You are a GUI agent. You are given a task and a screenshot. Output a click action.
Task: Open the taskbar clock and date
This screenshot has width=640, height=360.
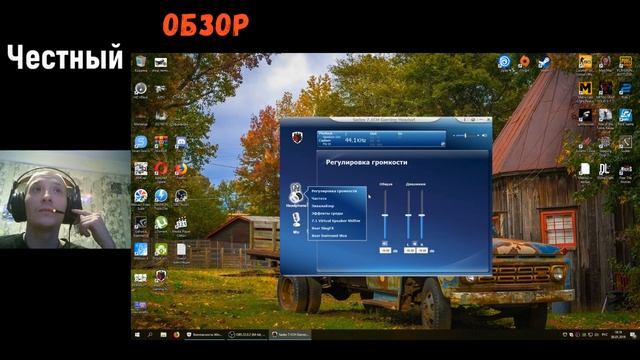coord(618,335)
